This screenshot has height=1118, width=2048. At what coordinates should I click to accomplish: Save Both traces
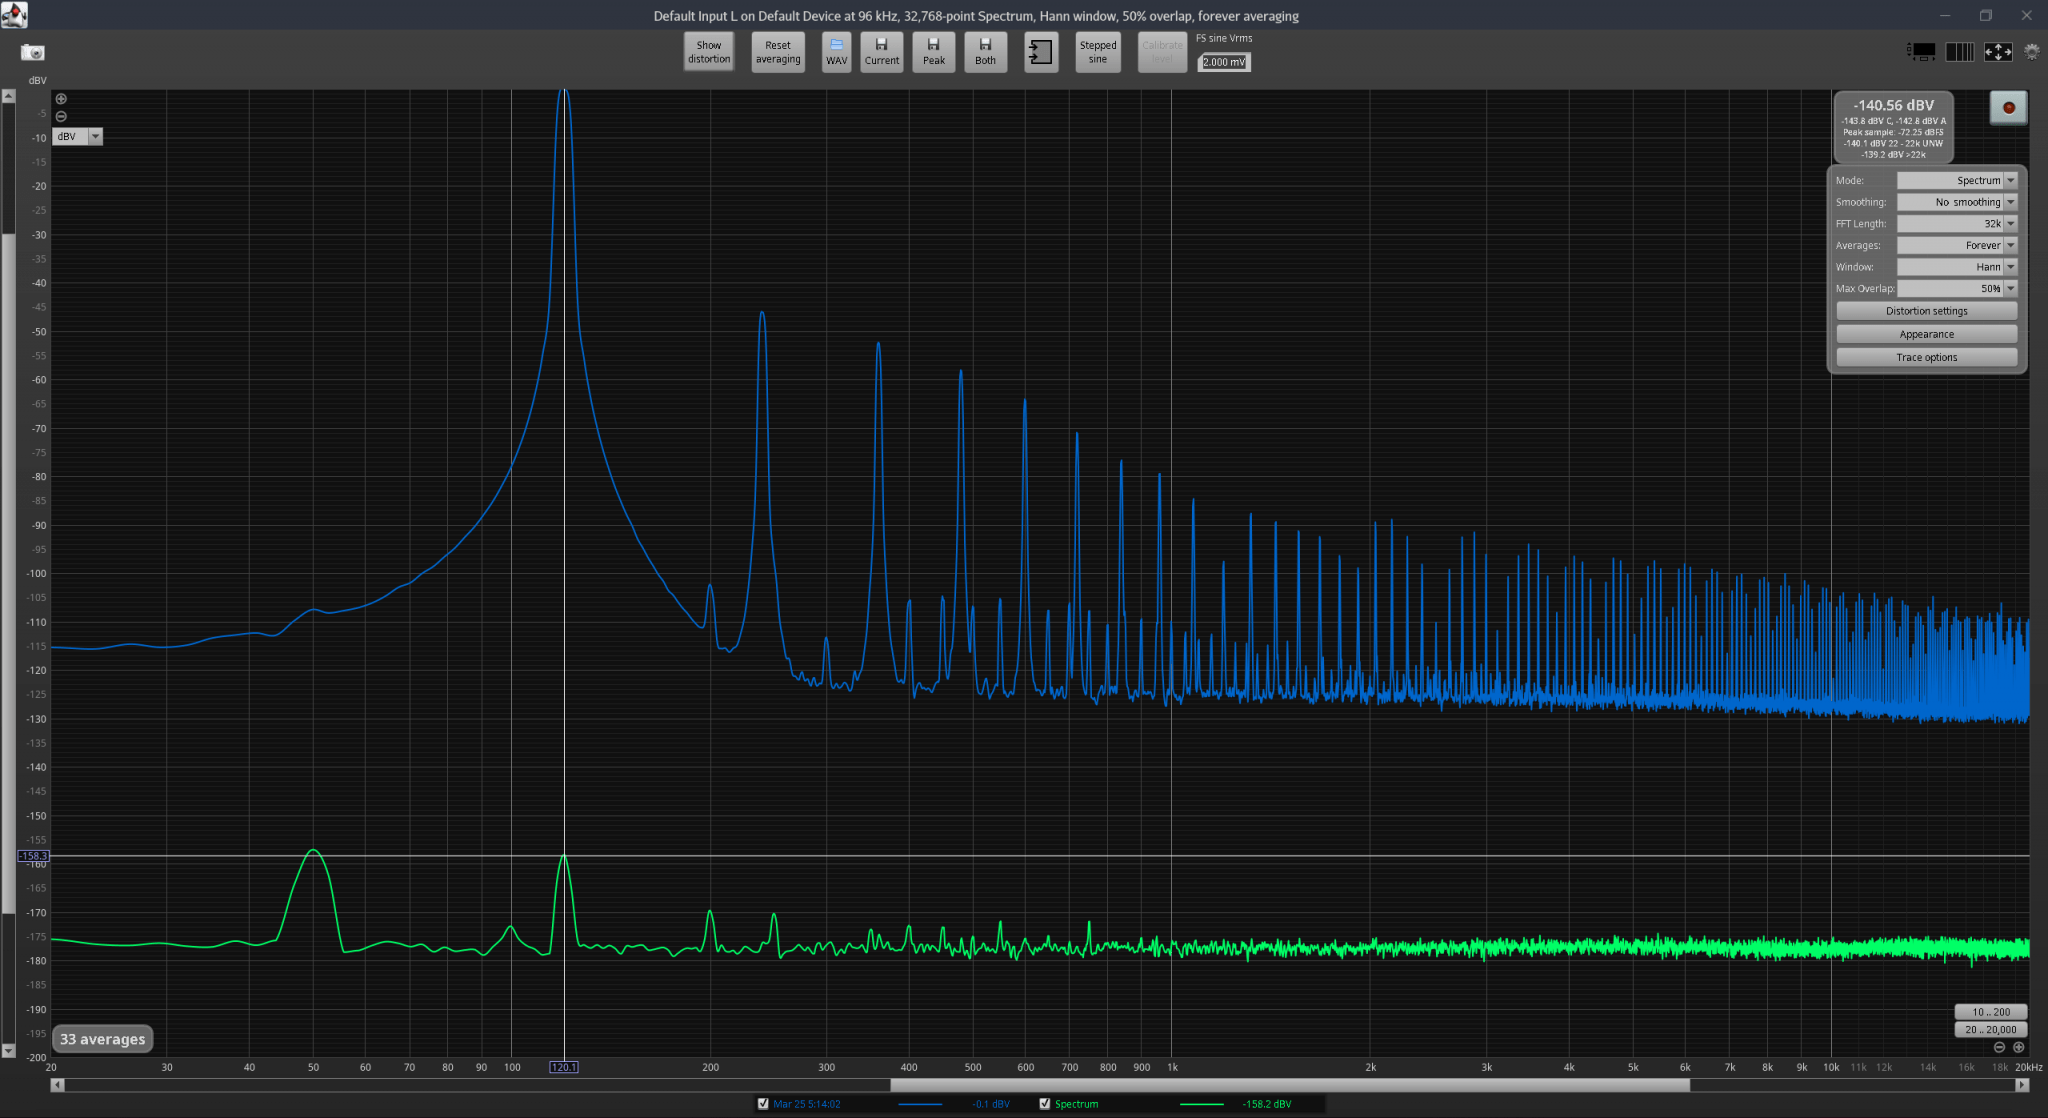985,52
